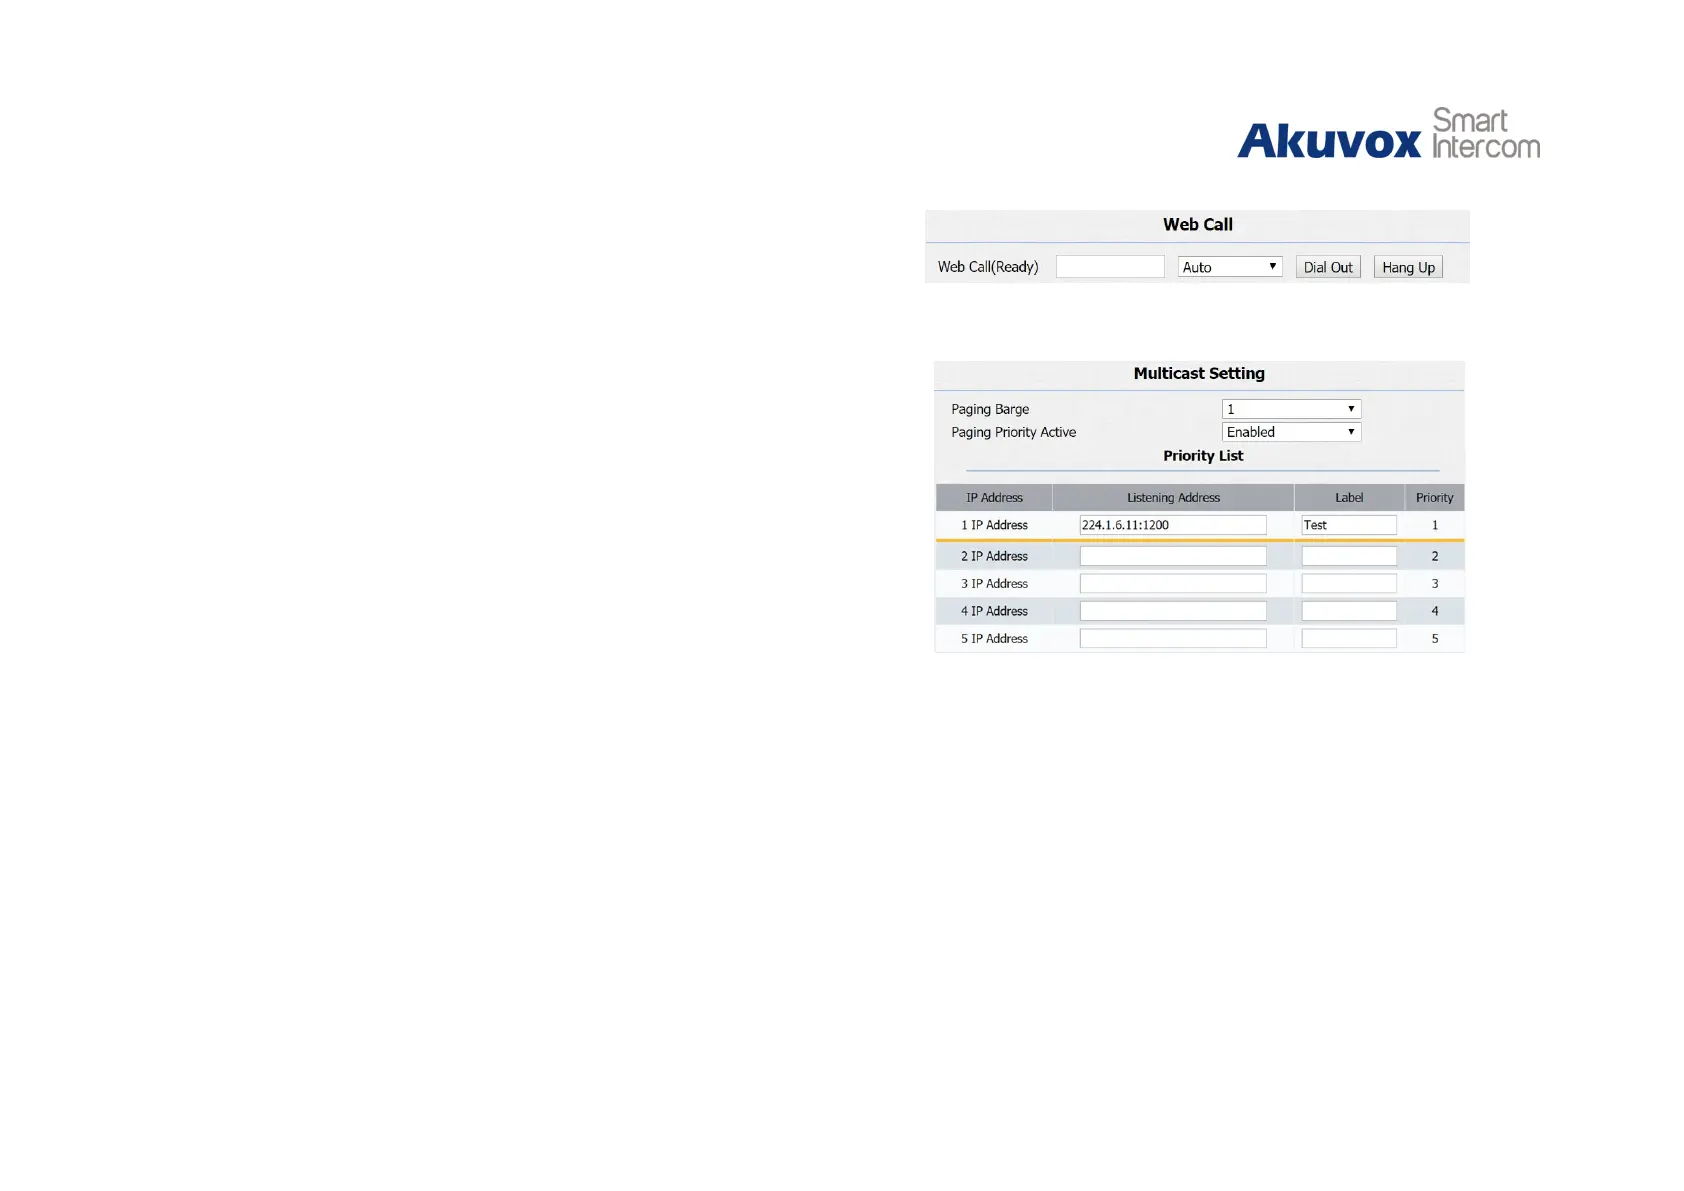Click label field for 4 IP Address
The height and width of the screenshot is (1191, 1684).
click(1349, 611)
